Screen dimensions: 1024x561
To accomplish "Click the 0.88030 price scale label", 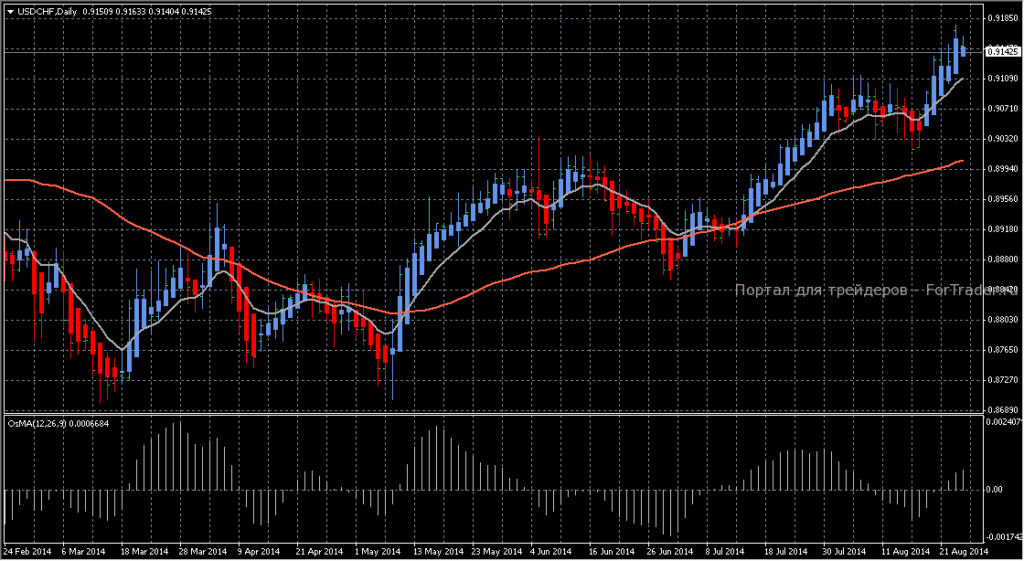I will click(1004, 319).
